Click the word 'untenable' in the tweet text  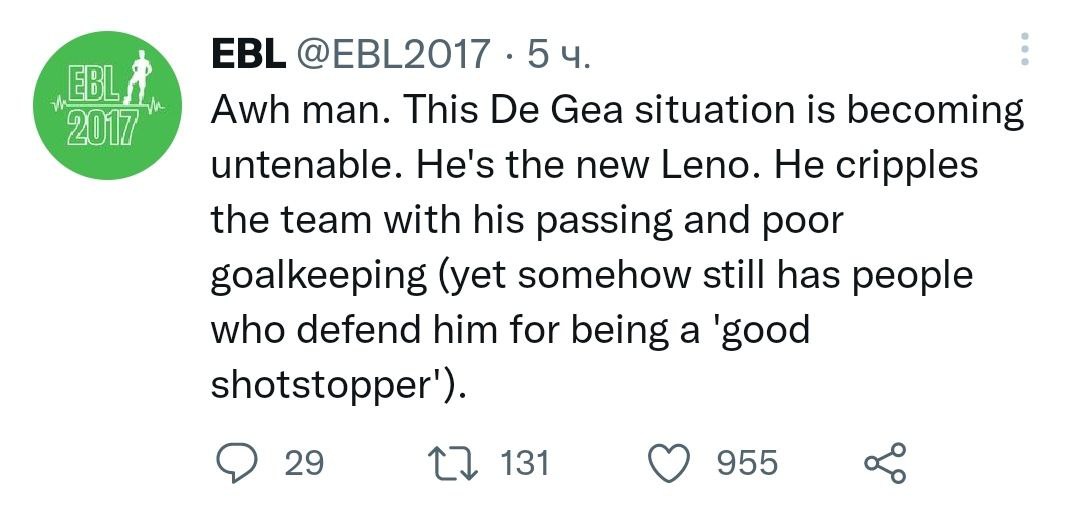click(290, 165)
